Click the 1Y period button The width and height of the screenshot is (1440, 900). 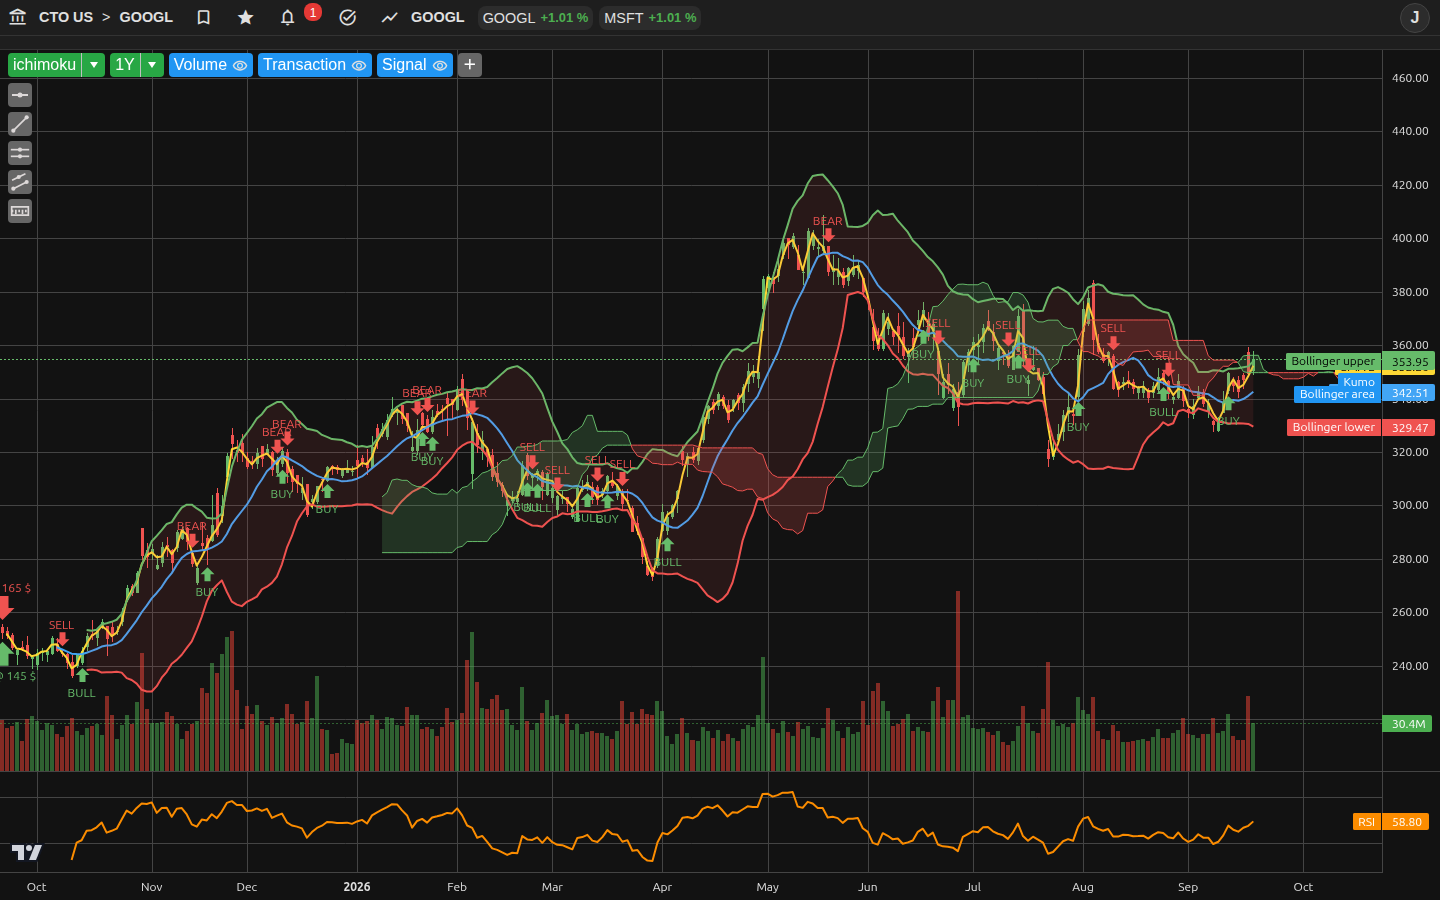[x=125, y=65]
